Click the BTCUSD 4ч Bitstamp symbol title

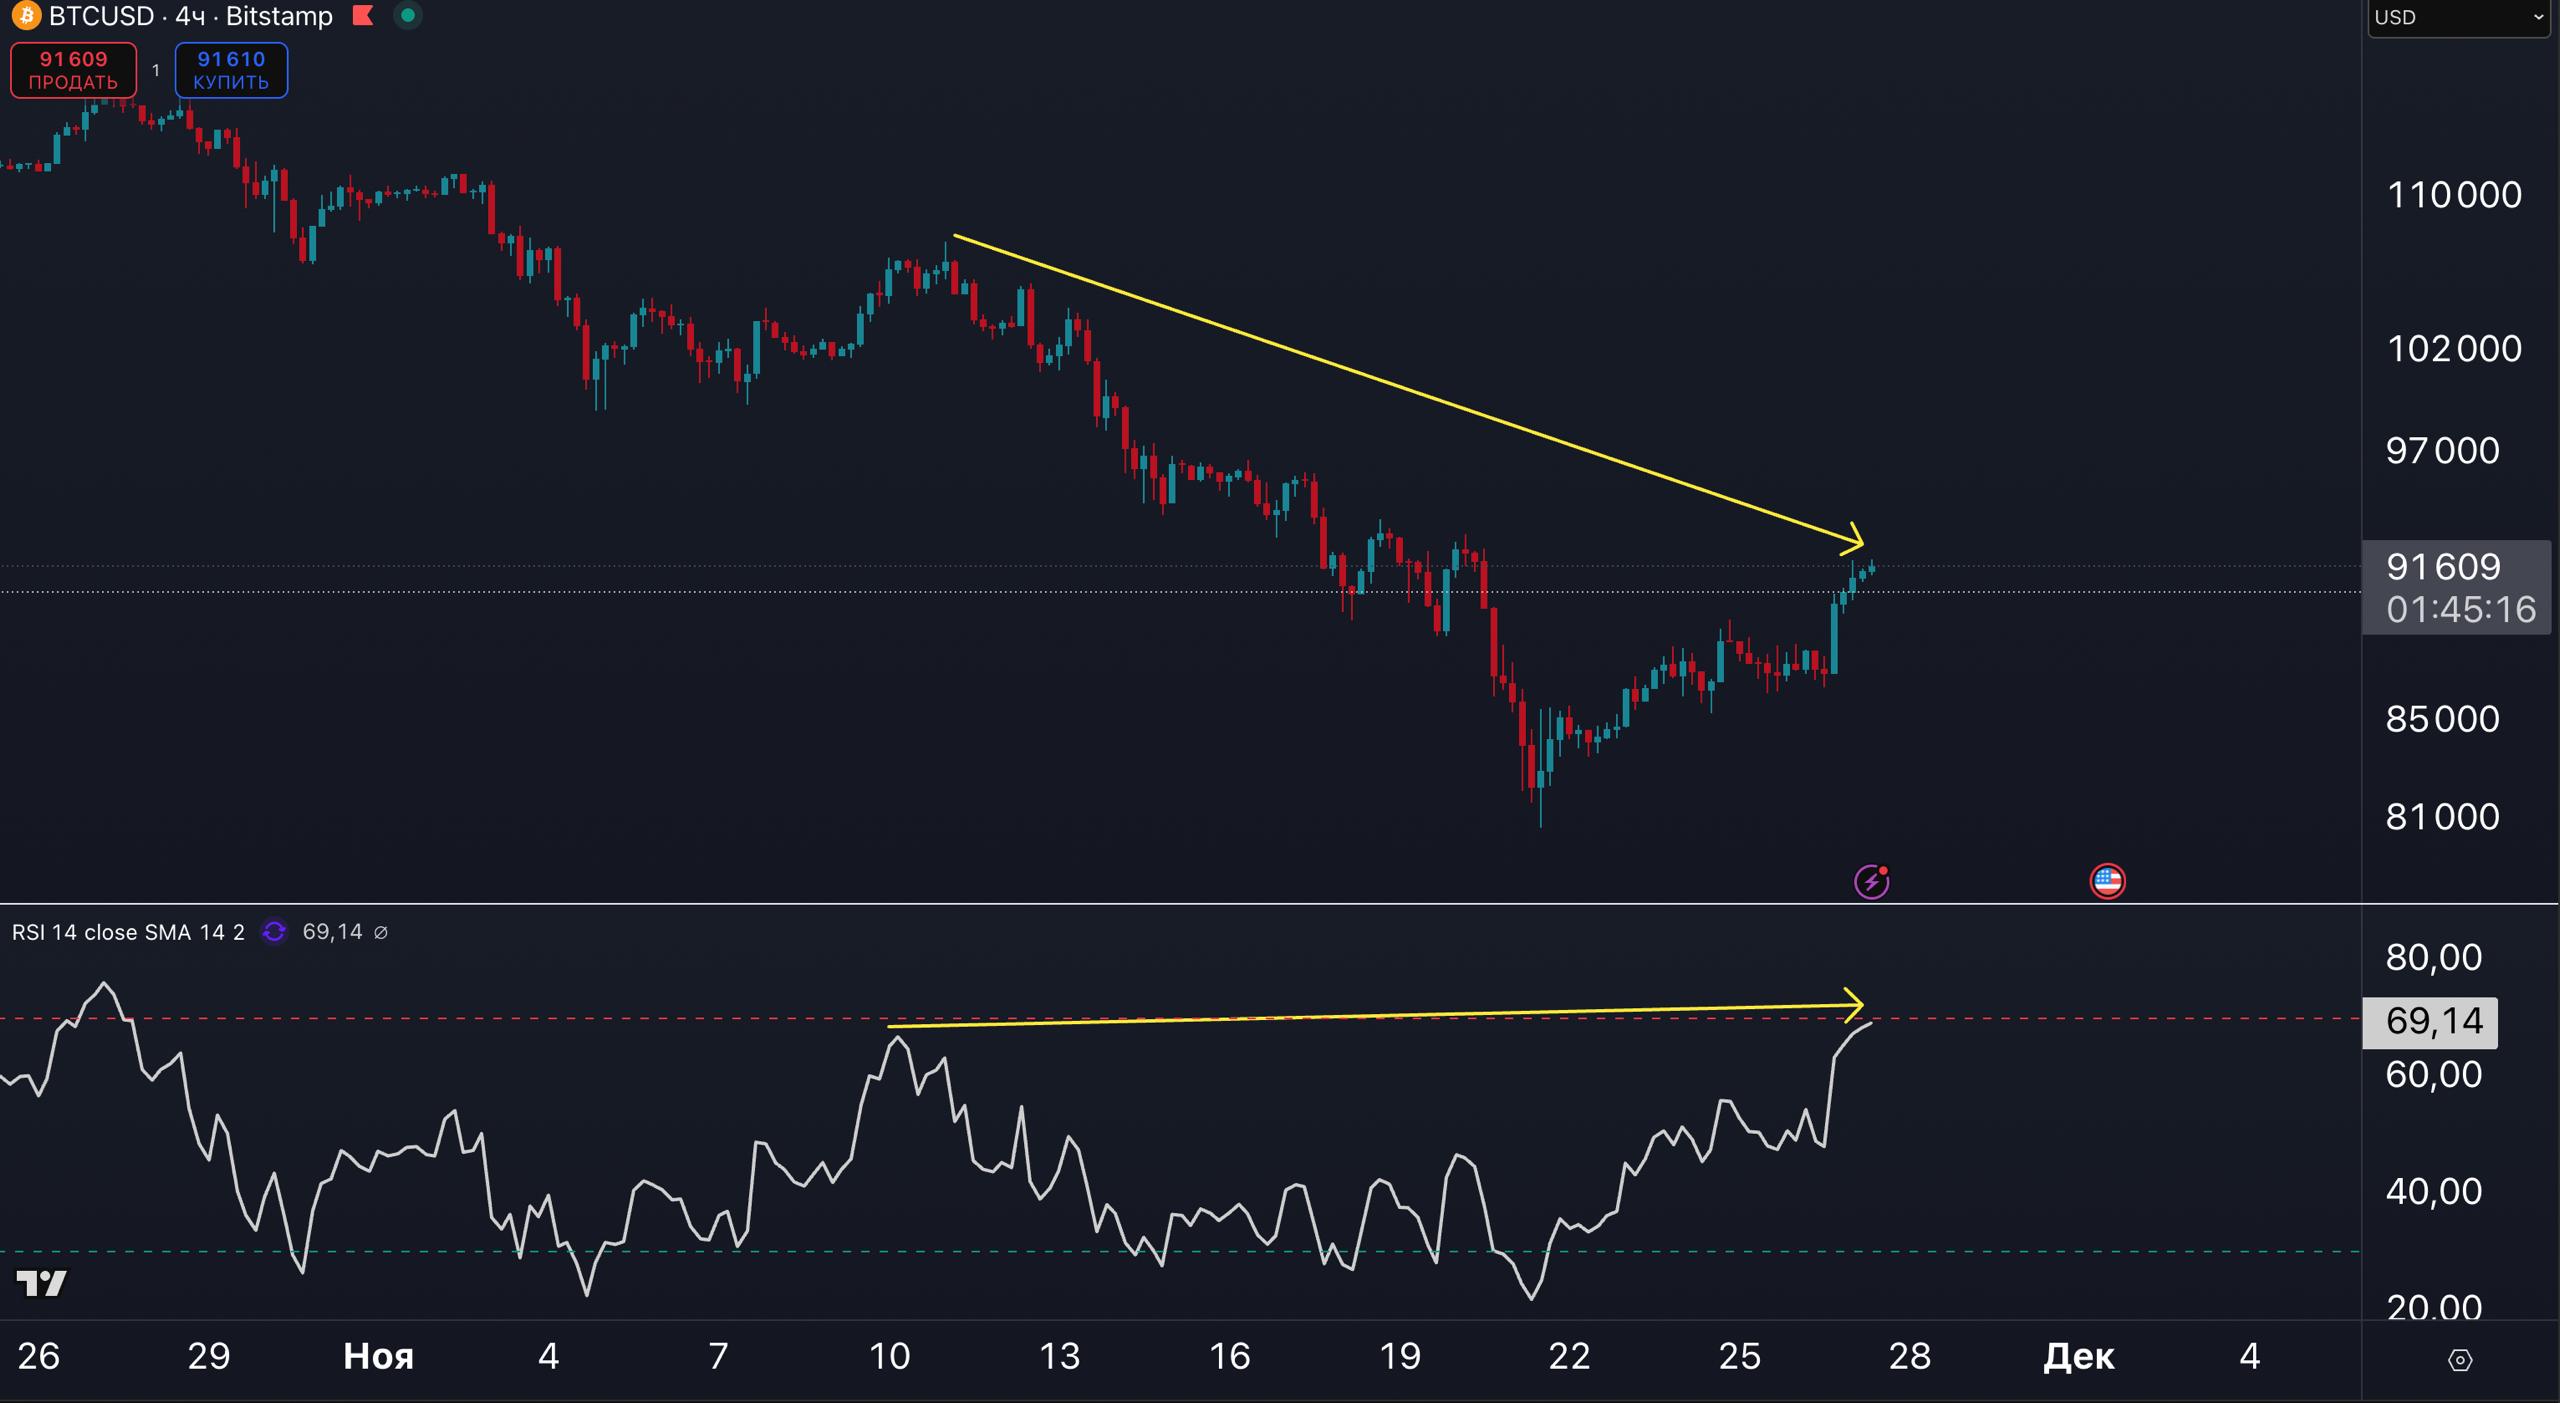[x=190, y=16]
